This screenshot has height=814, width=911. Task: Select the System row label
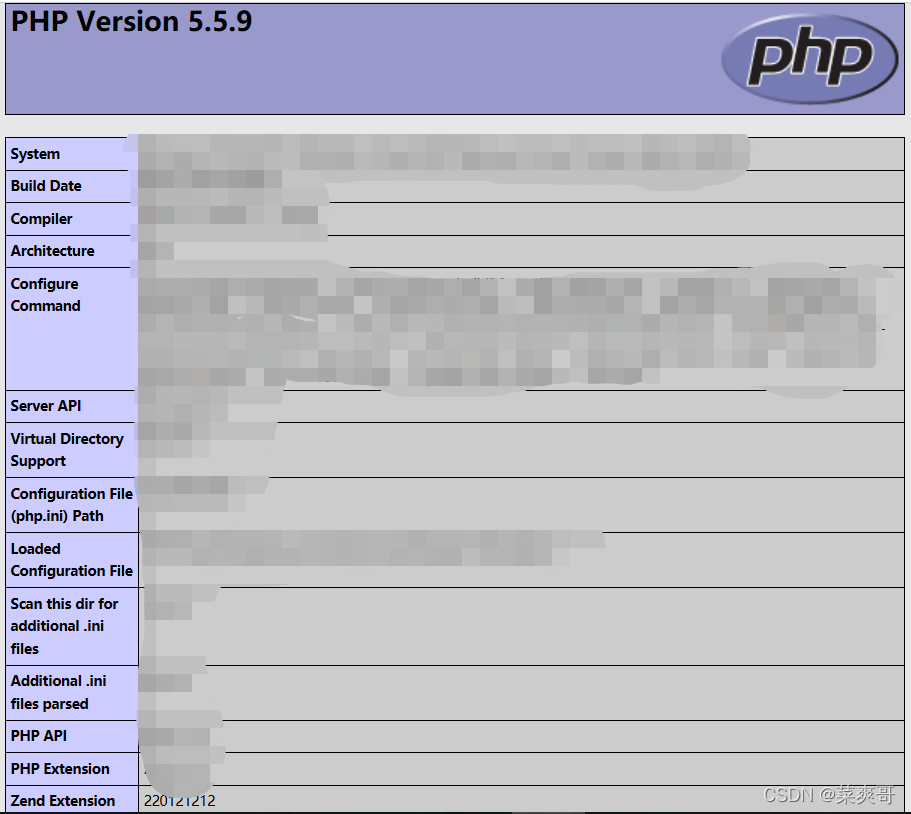click(x=35, y=154)
